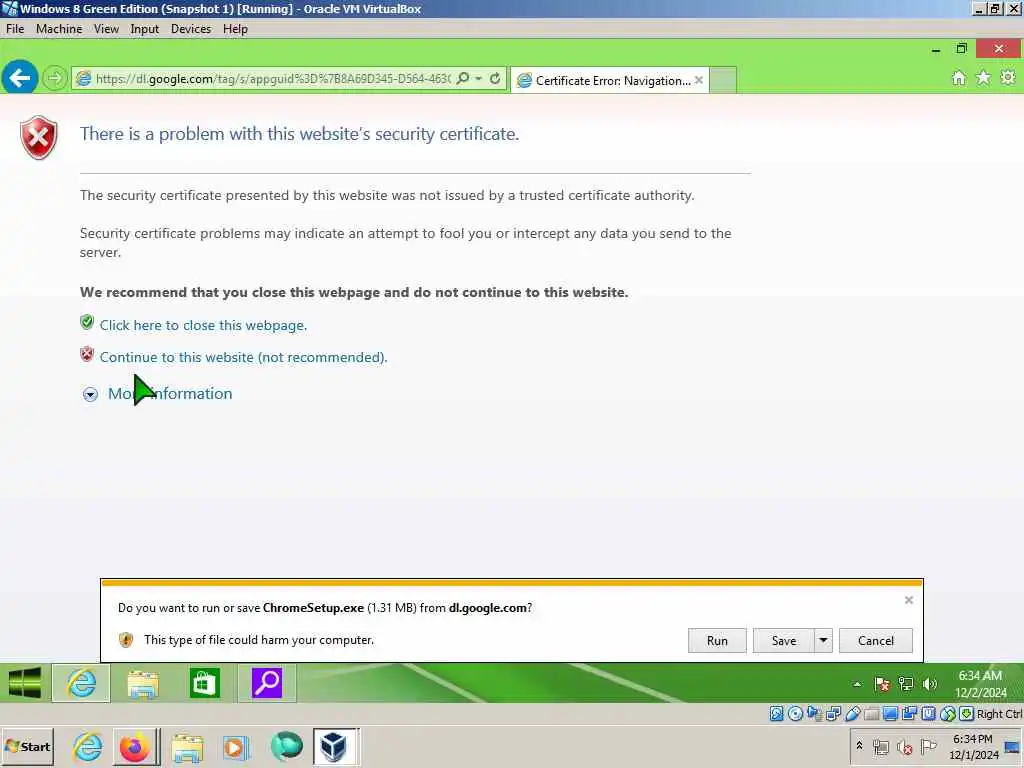Click Internet Explorer's Forward arrow button
Viewport: 1024px width, 768px height.
click(55, 78)
